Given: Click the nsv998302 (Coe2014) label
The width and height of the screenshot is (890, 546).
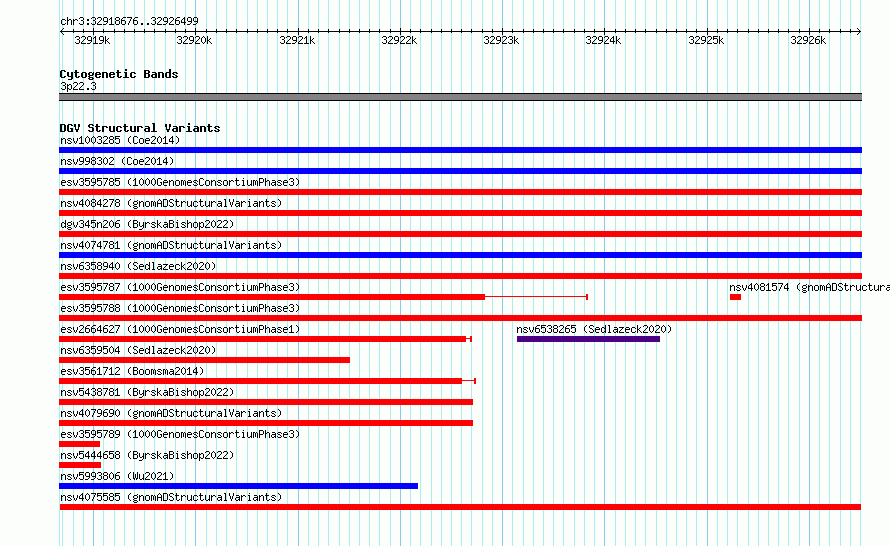Looking at the screenshot, I should click(117, 161).
